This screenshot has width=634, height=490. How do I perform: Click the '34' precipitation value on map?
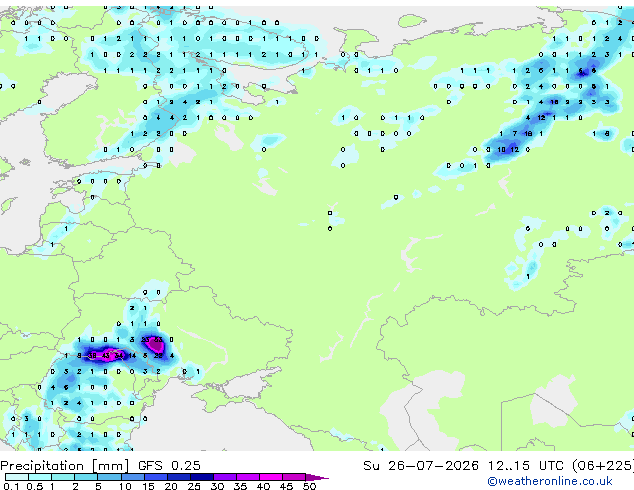click(x=118, y=356)
